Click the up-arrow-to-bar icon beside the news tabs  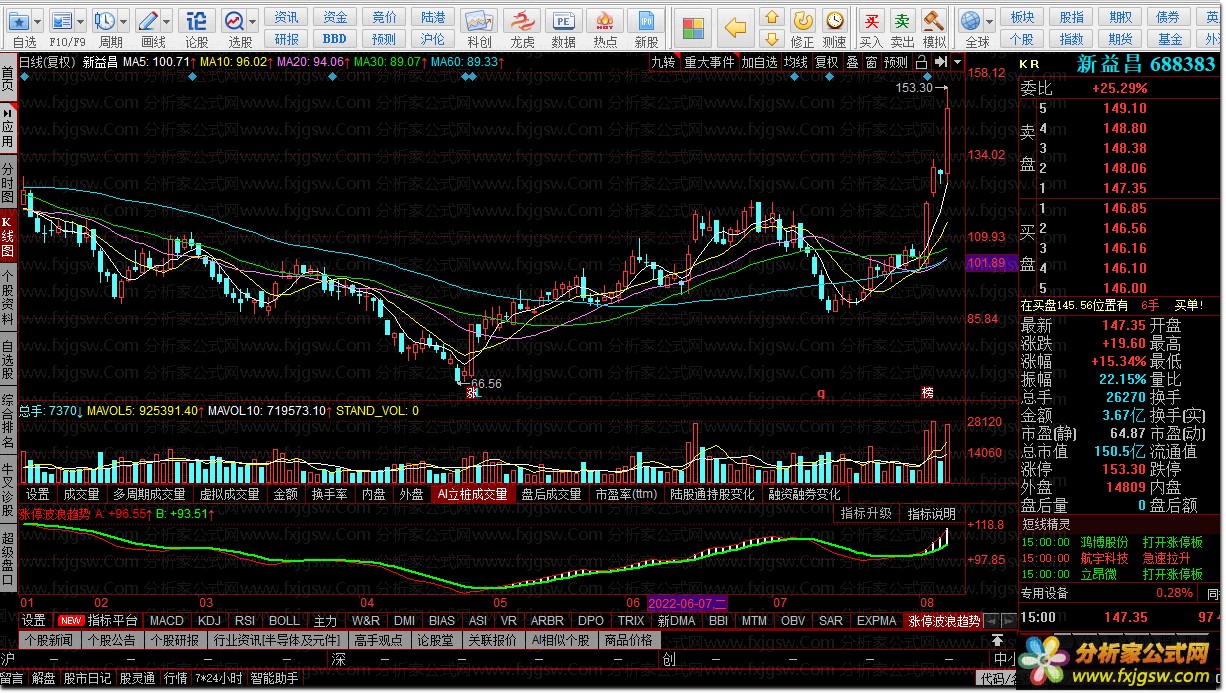[998, 639]
